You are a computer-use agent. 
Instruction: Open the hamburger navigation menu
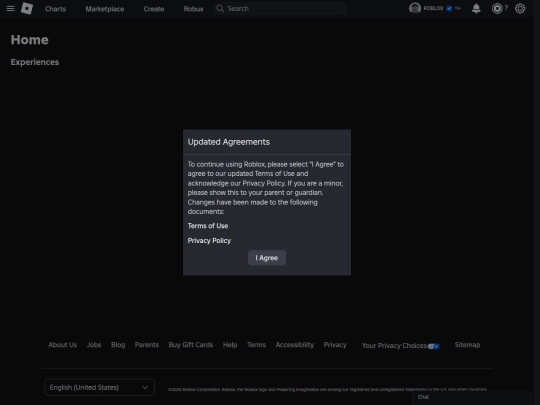[x=10, y=8]
